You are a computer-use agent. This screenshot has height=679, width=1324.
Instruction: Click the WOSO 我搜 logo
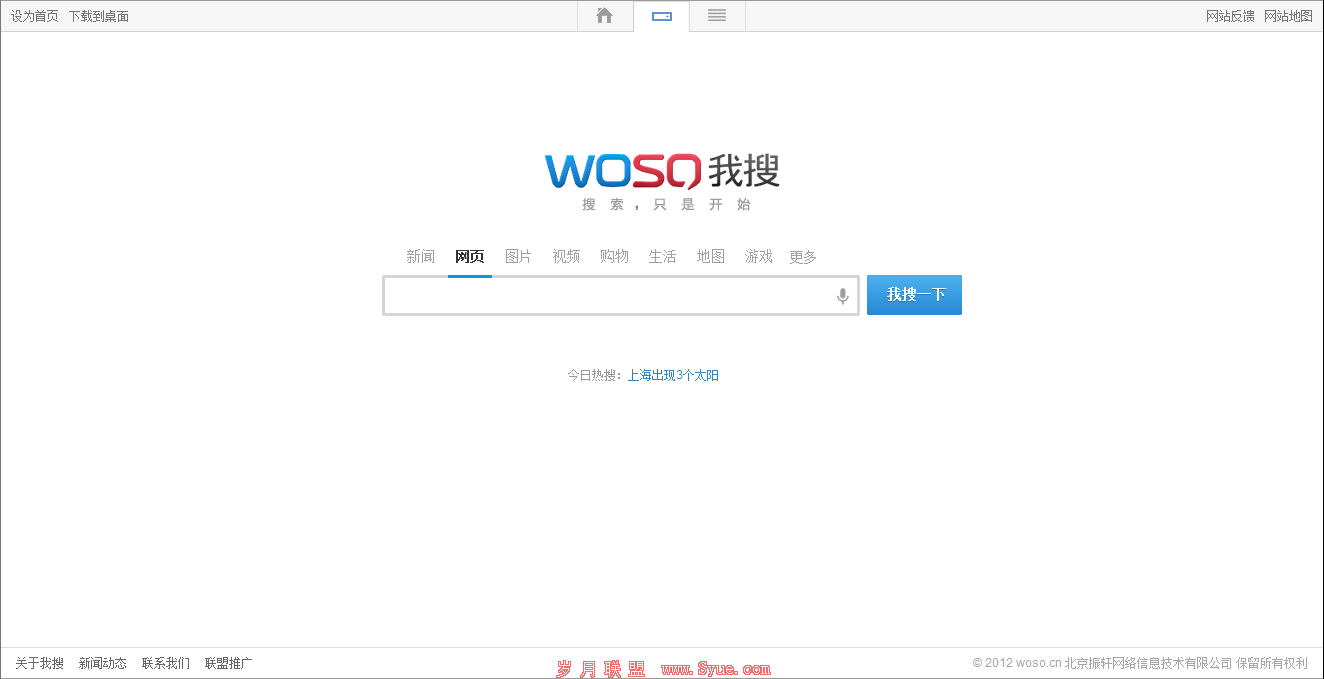click(x=662, y=171)
